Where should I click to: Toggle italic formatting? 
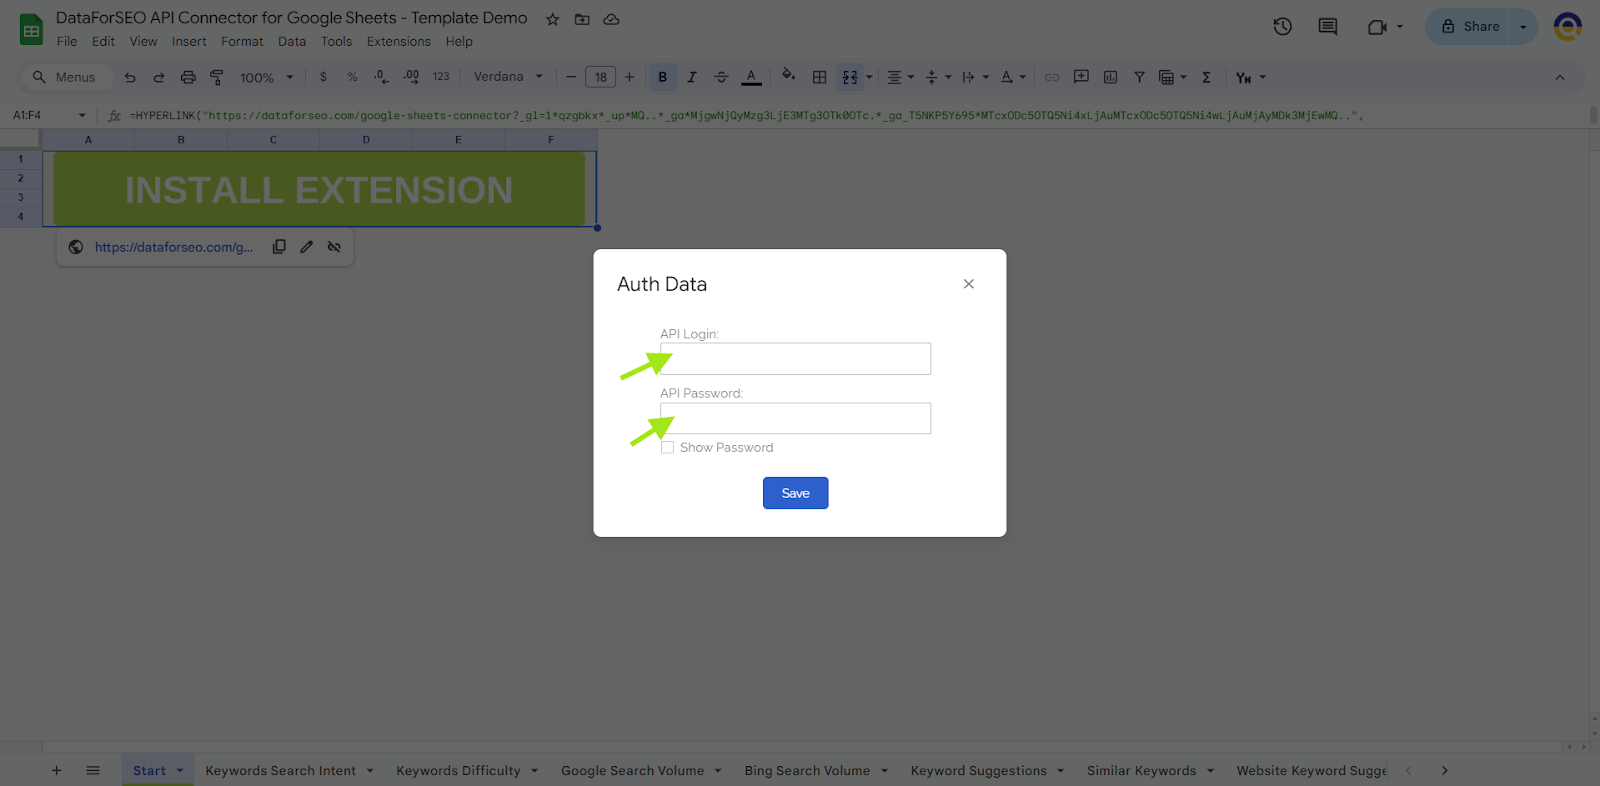click(x=692, y=77)
